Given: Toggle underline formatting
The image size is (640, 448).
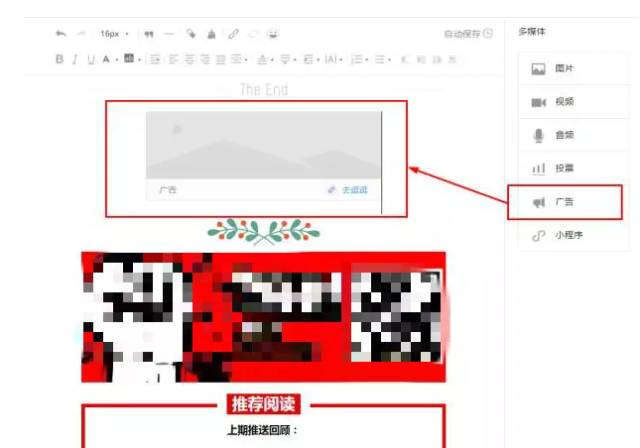Looking at the screenshot, I should point(91,60).
